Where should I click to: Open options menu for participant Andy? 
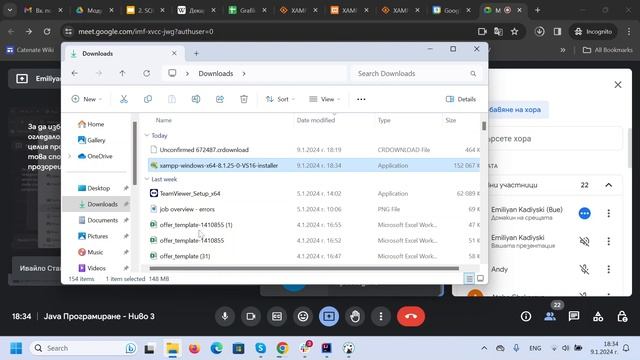[x=609, y=269]
